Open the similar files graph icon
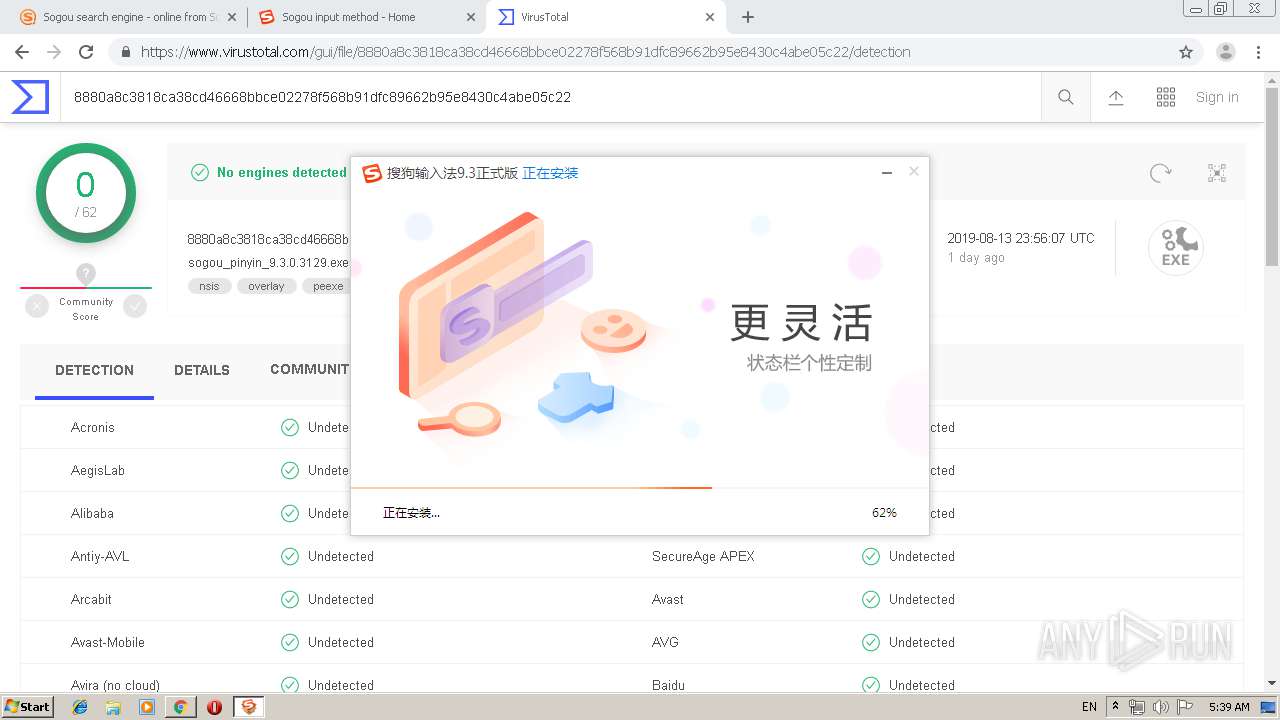This screenshot has width=1280, height=720. click(1217, 172)
